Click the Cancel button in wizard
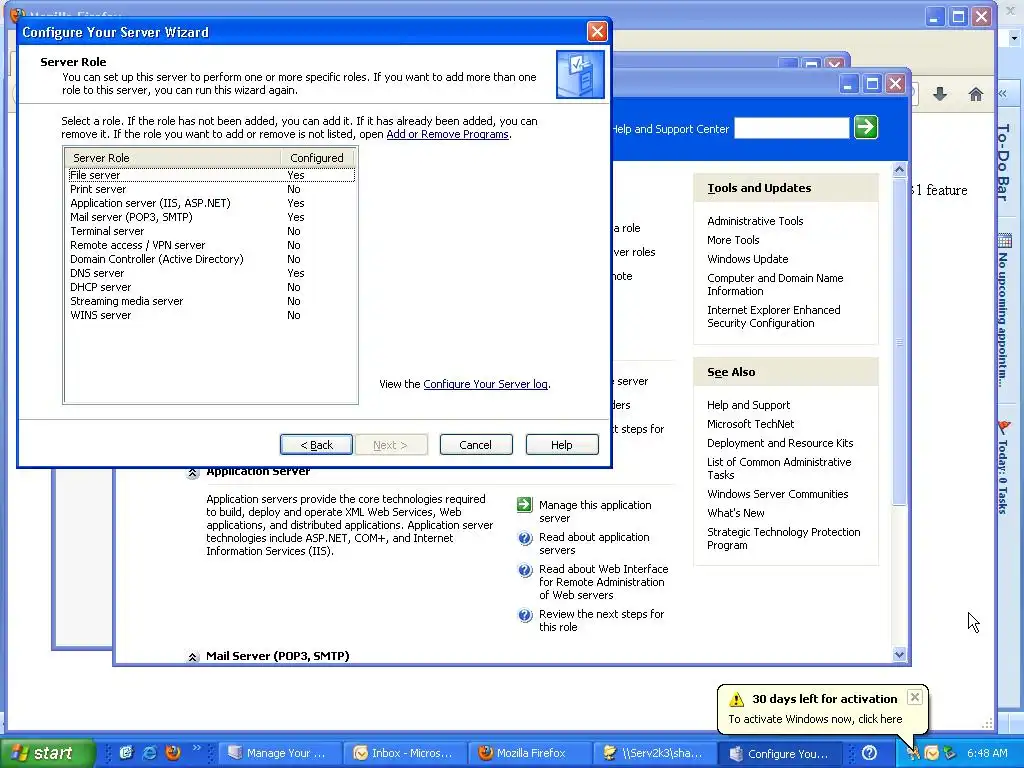 pos(475,445)
